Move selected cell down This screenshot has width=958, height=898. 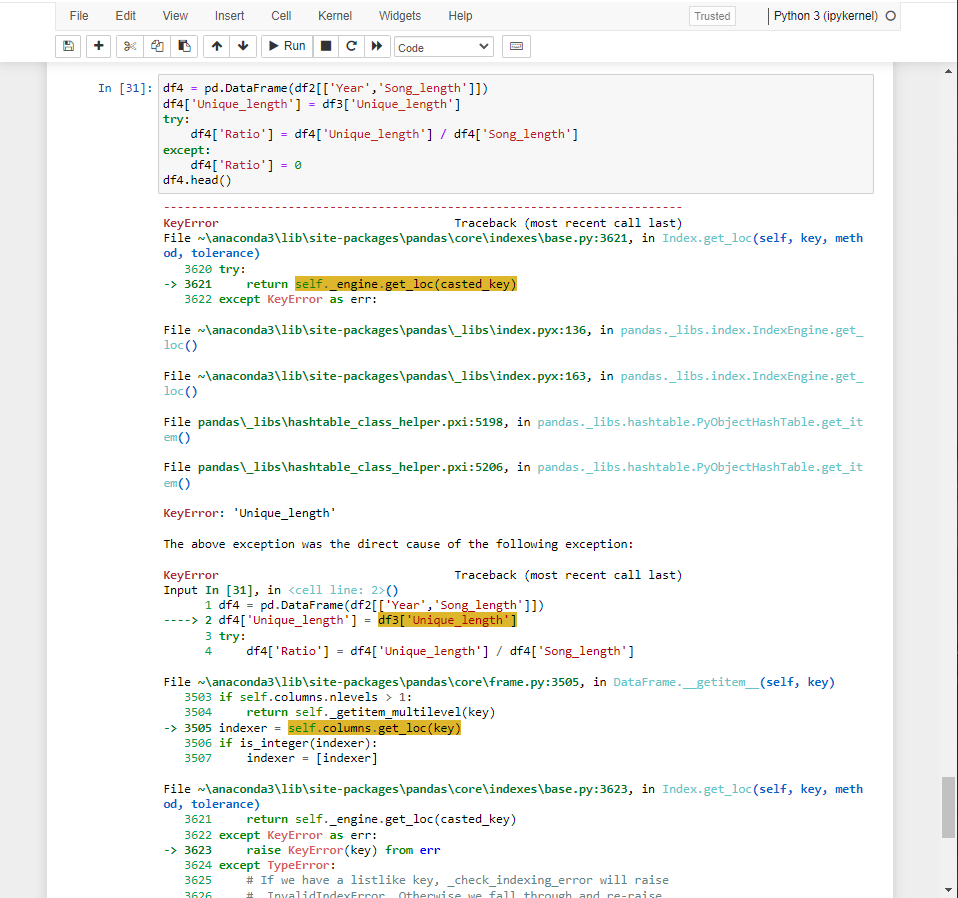pos(243,46)
